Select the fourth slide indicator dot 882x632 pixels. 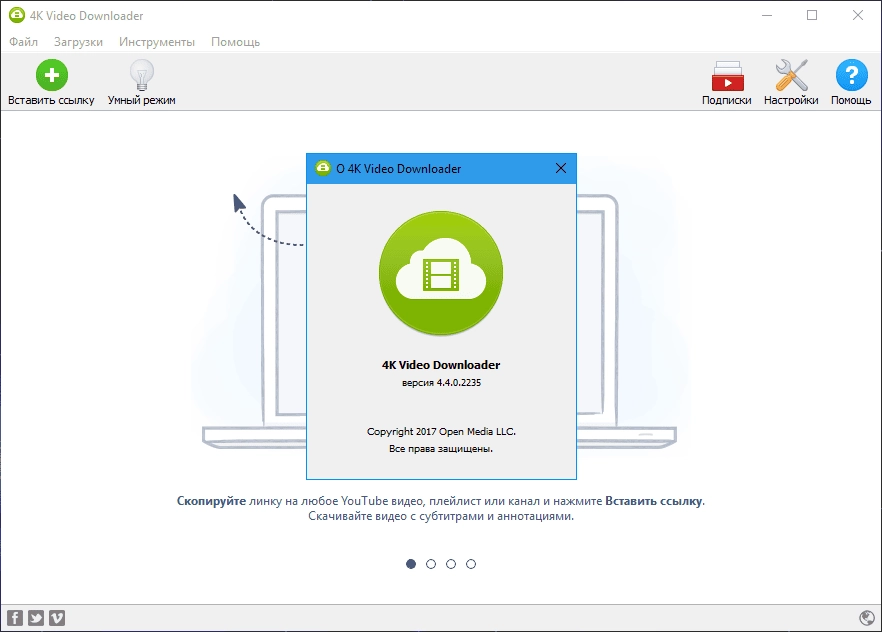tap(471, 564)
